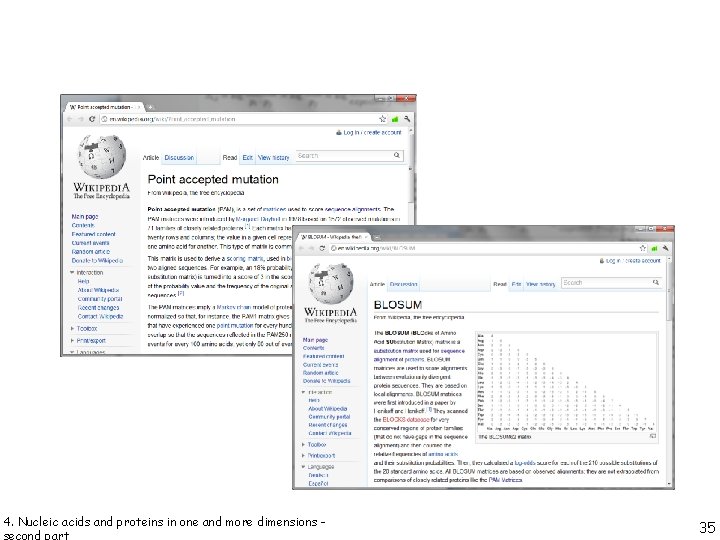This screenshot has height=540, width=720.
Task: Expand the Print/export section in the BLOSUM window sidebar
Action: 304,456
